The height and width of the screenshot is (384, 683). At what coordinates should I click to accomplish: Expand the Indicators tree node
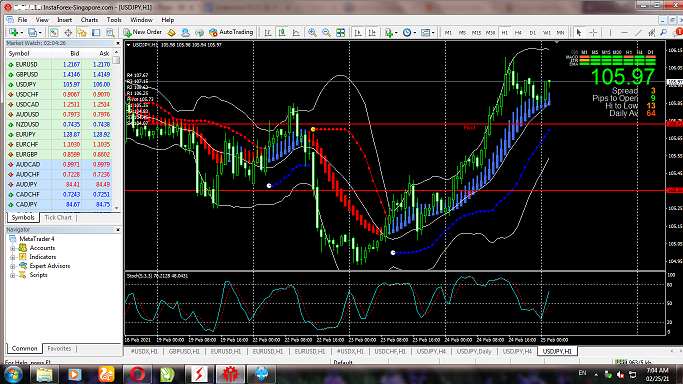(13, 257)
